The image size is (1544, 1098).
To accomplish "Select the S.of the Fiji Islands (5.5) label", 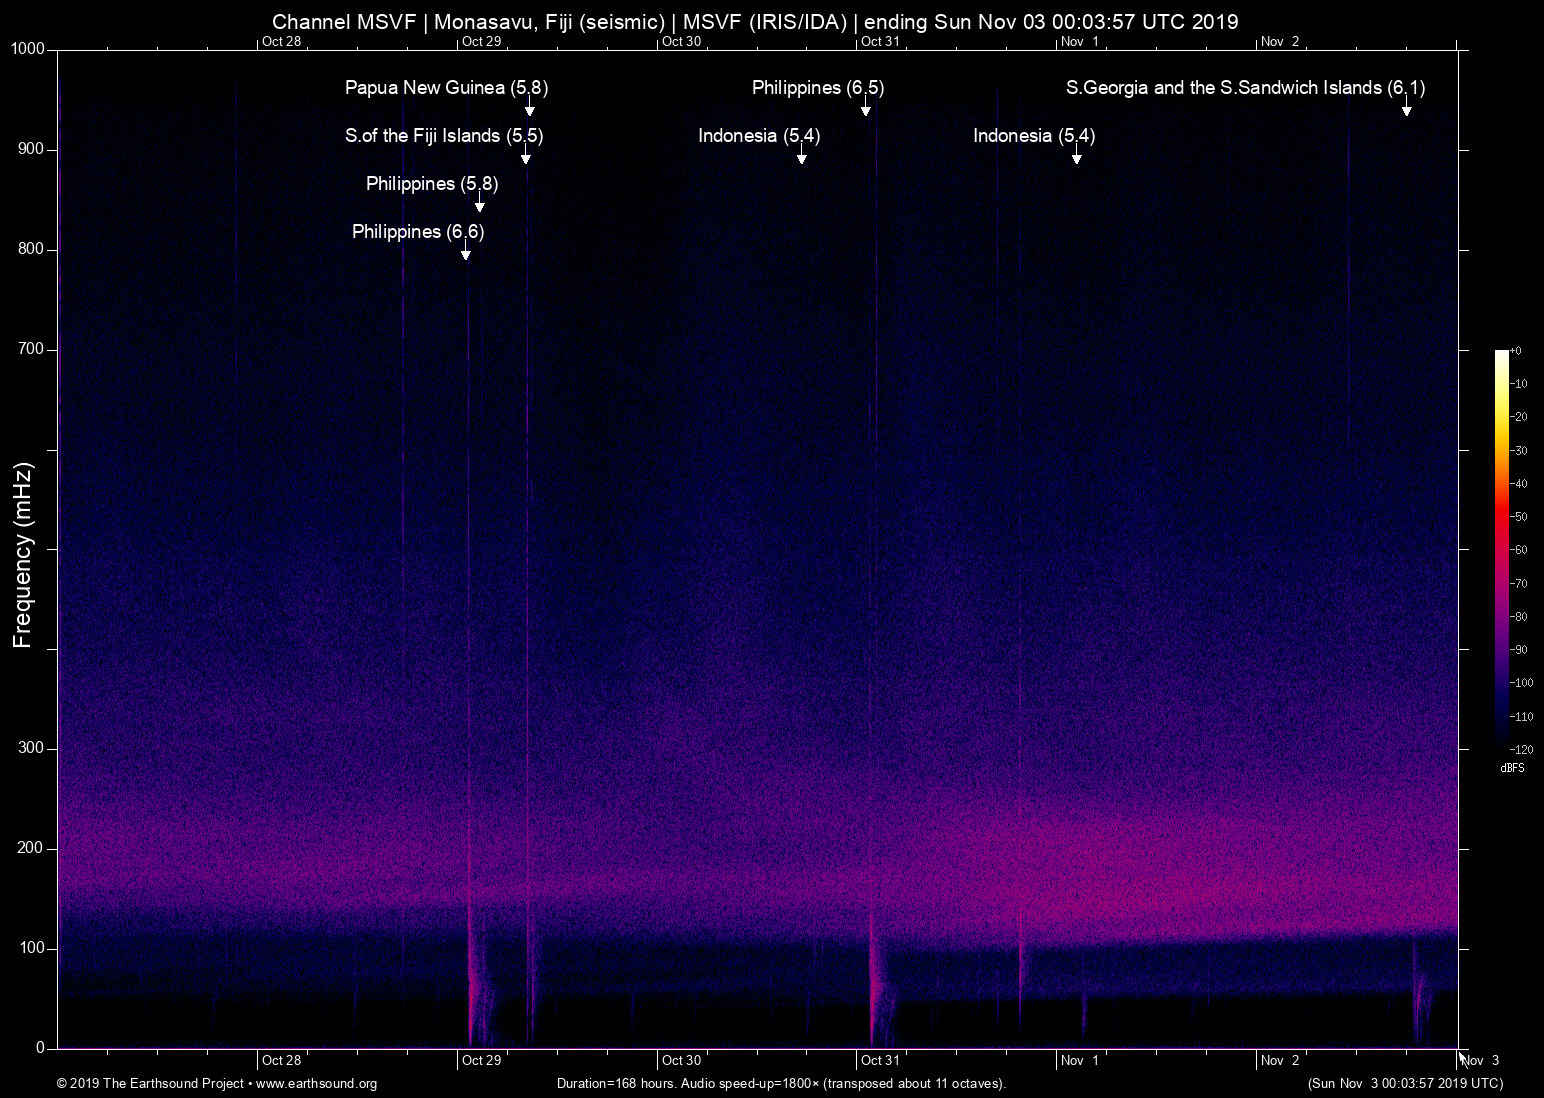I will (x=444, y=136).
